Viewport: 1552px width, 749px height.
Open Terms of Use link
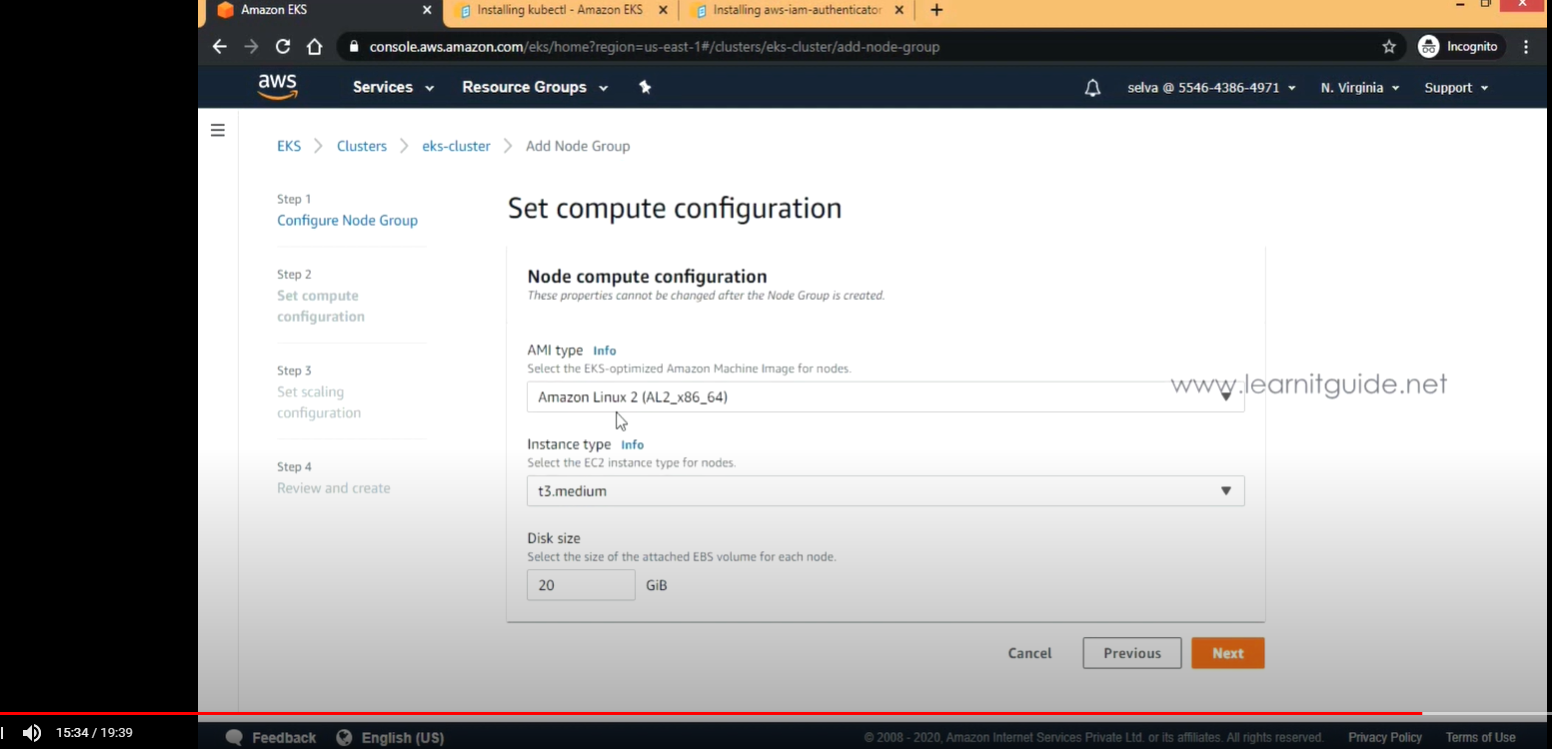pyautogui.click(x=1480, y=738)
